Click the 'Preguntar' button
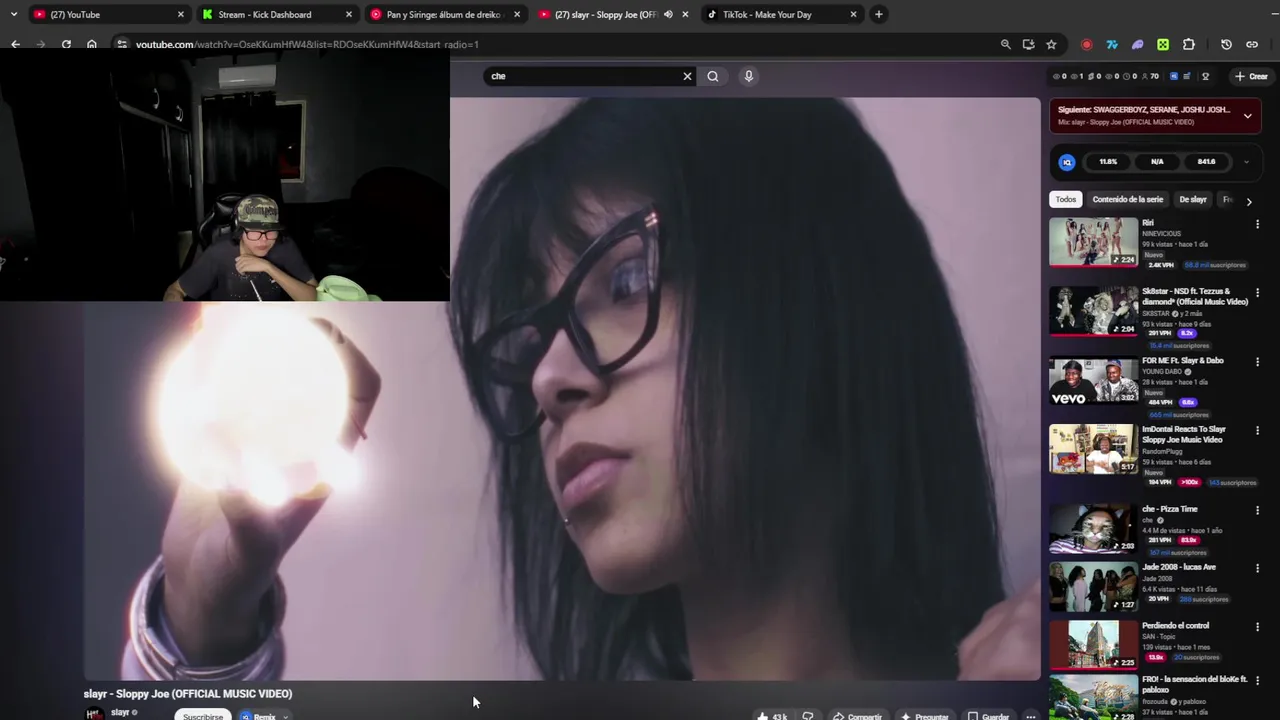This screenshot has width=1280, height=720. click(925, 716)
